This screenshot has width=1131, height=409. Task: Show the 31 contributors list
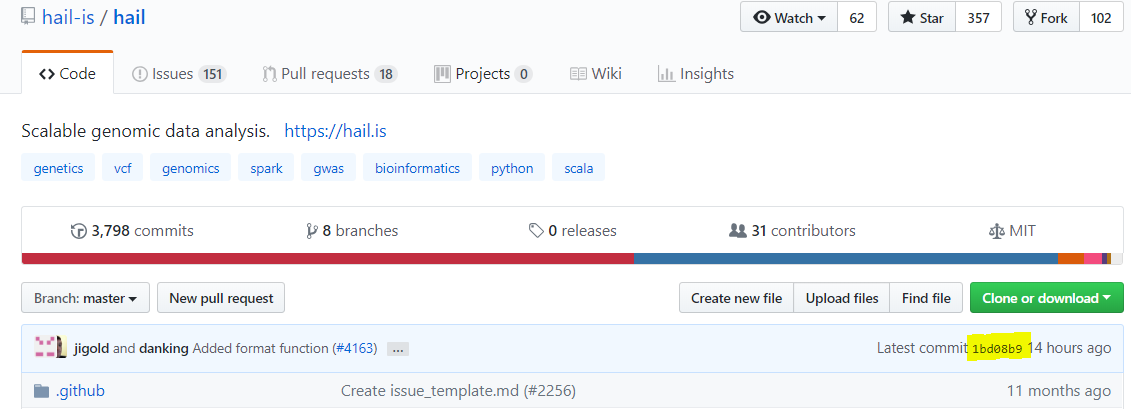click(792, 231)
